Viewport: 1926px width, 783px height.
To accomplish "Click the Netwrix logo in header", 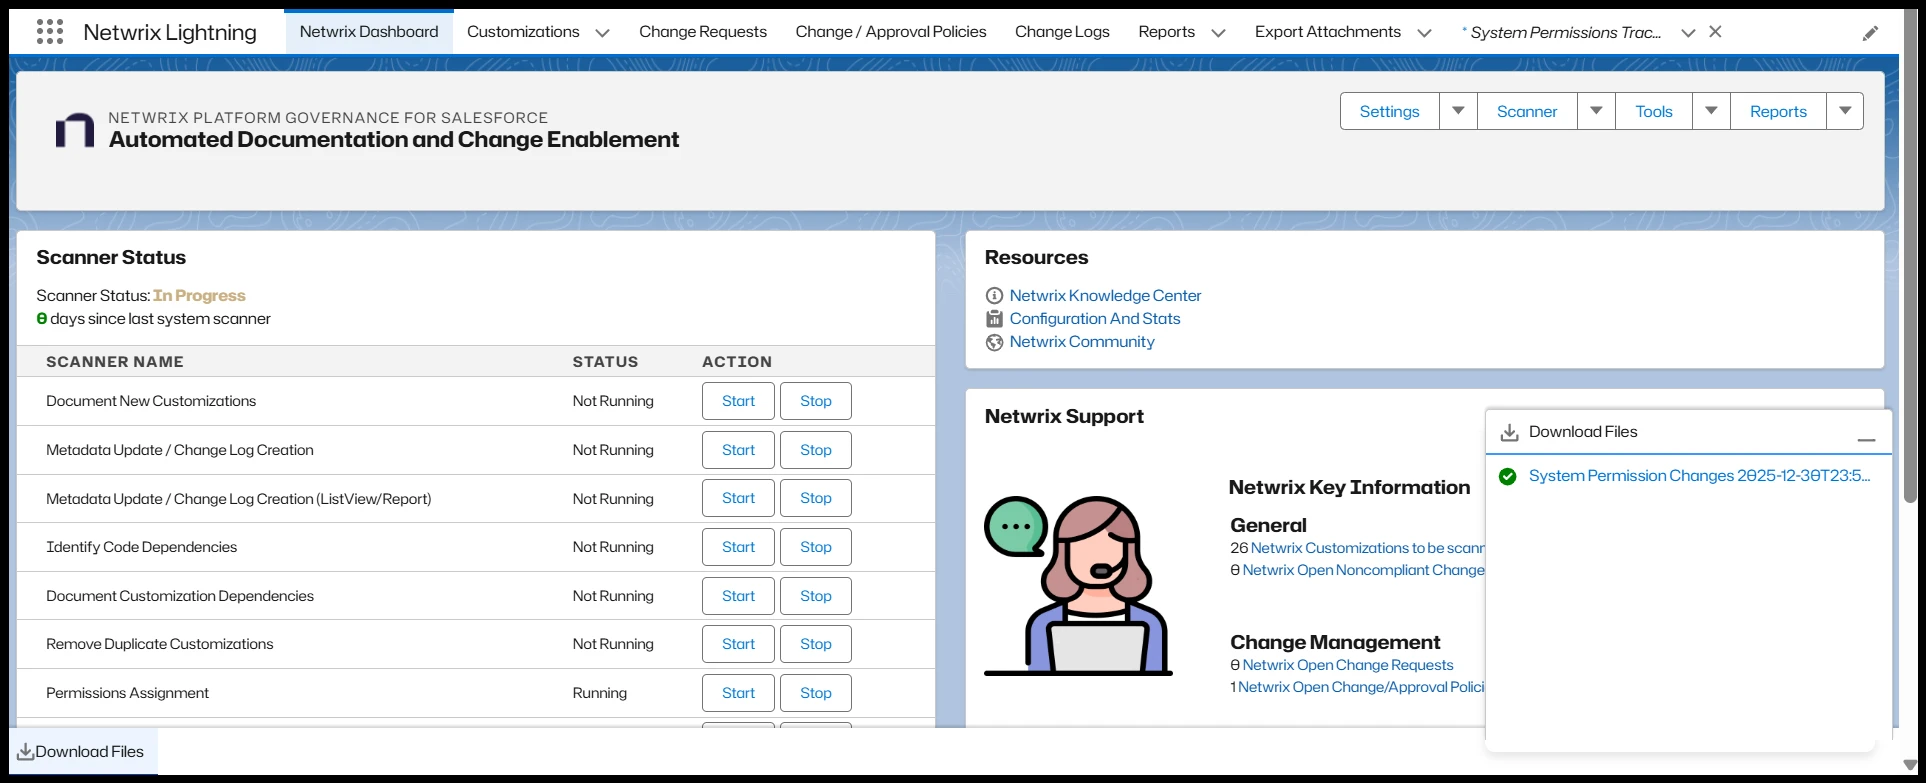I will [x=75, y=130].
